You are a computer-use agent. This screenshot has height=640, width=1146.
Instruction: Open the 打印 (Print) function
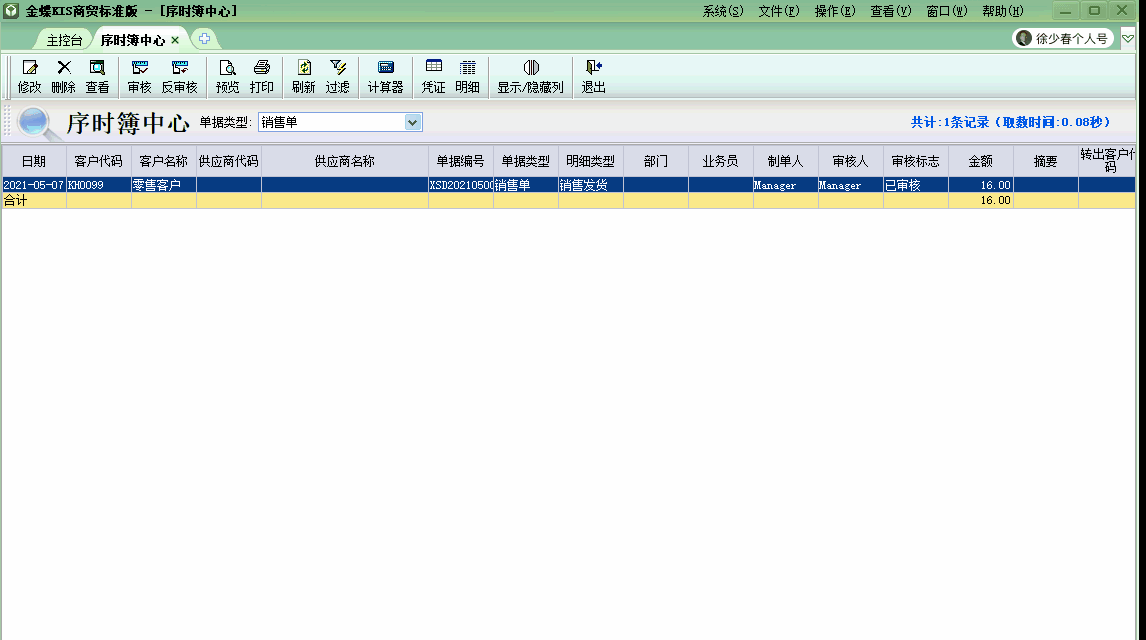pos(262,76)
